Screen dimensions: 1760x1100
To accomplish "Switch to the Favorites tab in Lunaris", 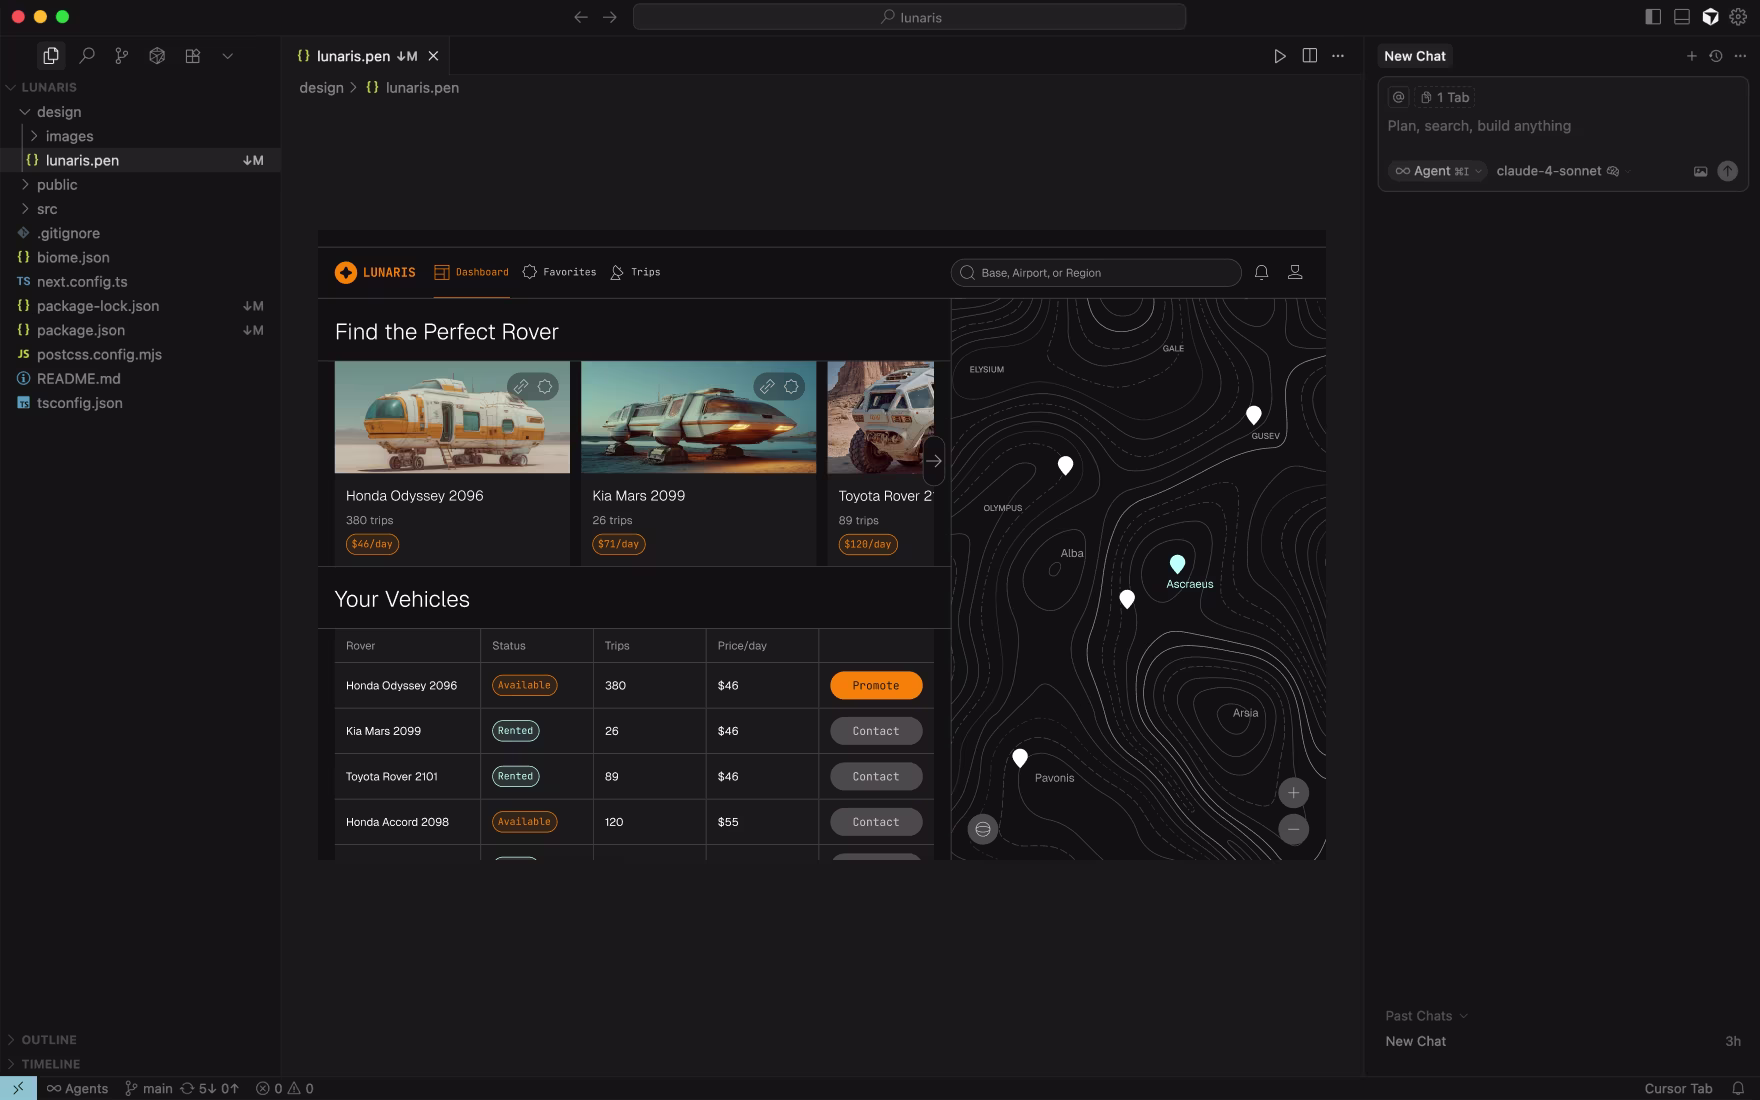I will pyautogui.click(x=559, y=272).
